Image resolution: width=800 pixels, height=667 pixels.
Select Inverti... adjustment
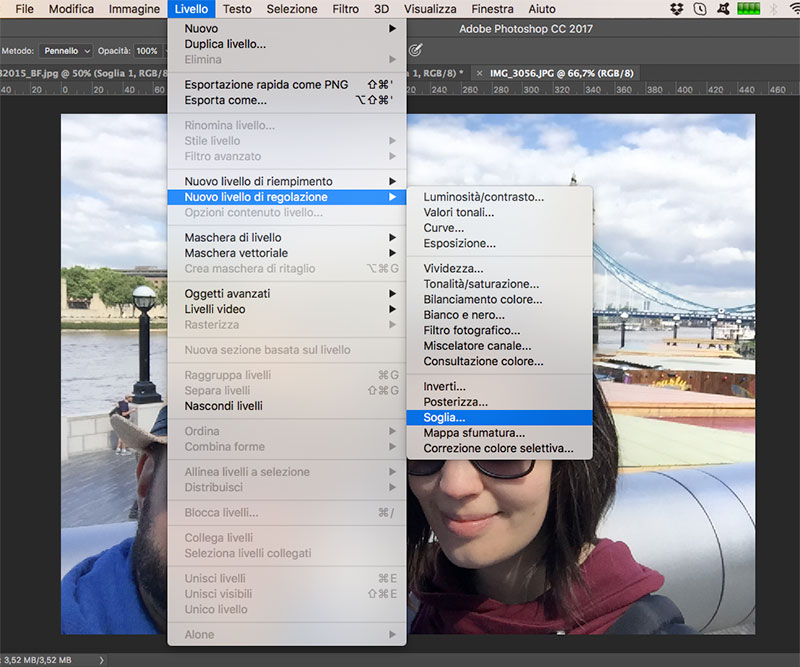499,386
